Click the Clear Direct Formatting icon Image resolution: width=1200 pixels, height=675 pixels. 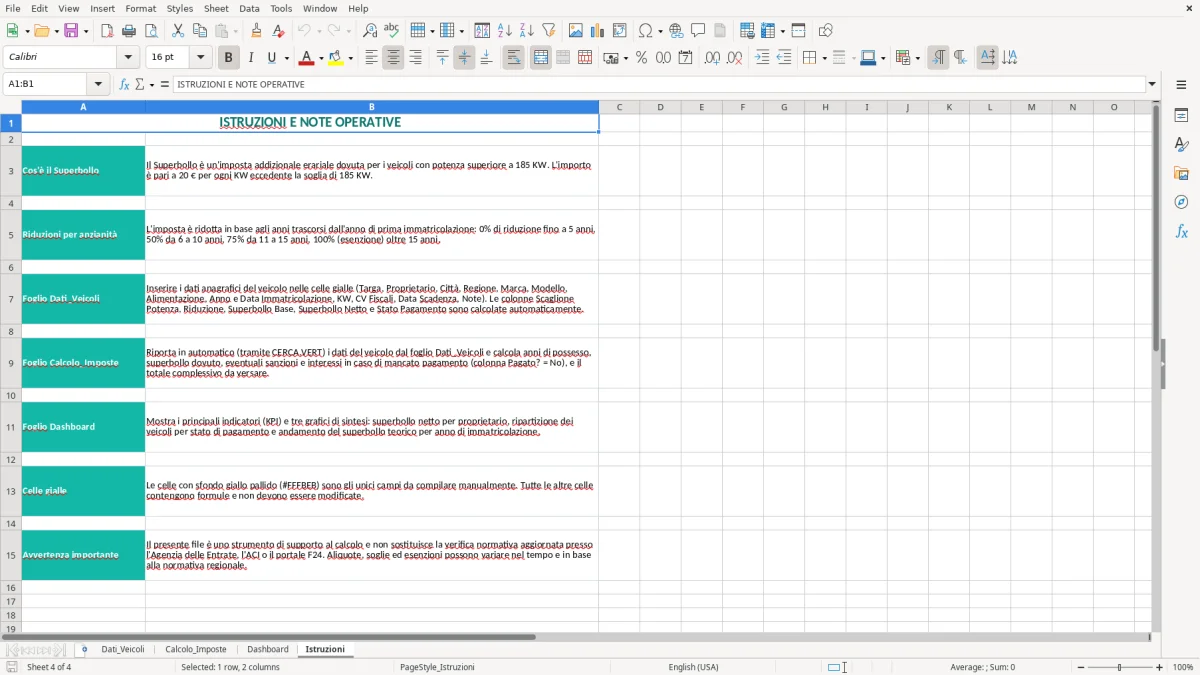(278, 31)
